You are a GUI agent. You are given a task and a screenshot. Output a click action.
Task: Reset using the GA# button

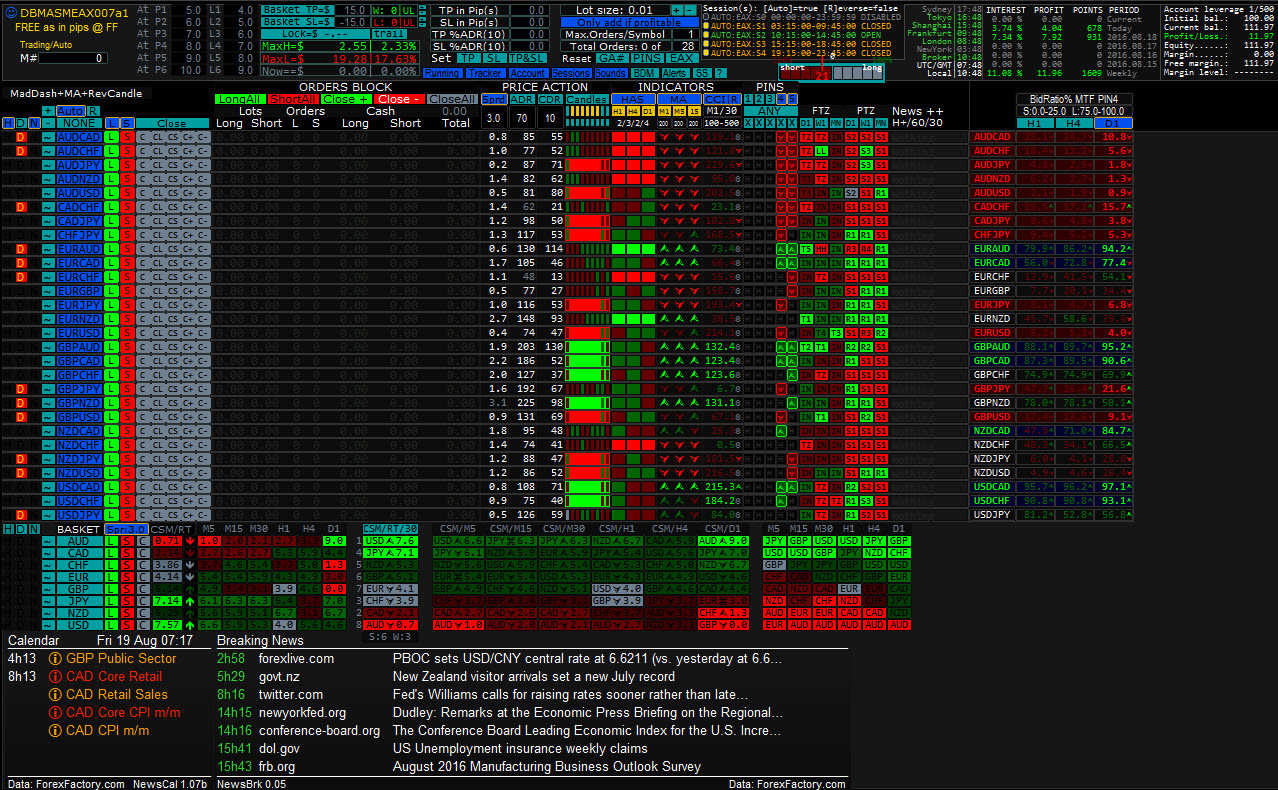[x=612, y=59]
